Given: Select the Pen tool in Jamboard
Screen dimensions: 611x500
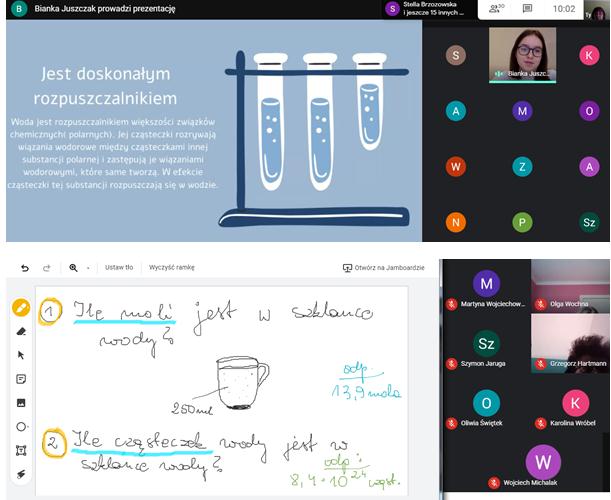Looking at the screenshot, I should coord(21,307).
